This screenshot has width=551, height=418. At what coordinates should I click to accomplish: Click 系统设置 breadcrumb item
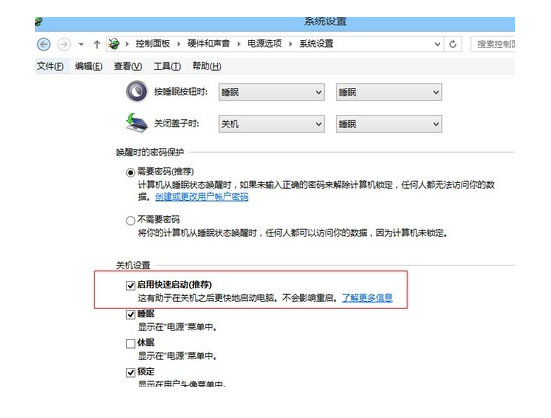316,44
